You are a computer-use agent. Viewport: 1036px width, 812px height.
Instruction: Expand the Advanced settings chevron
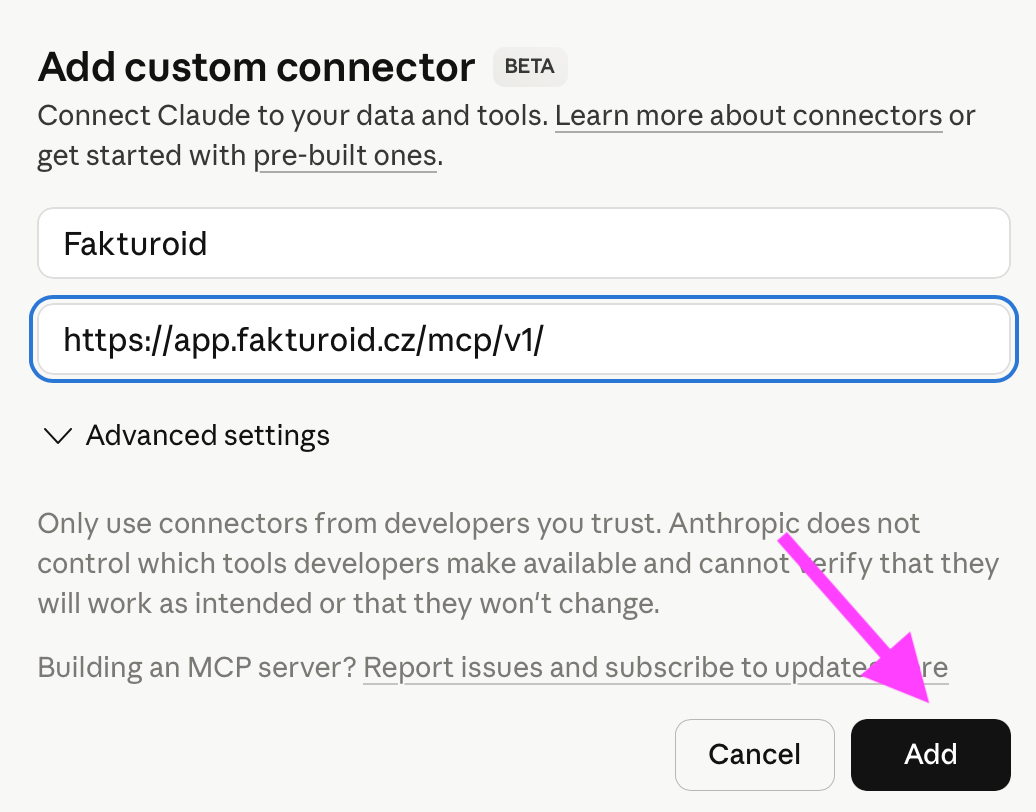tap(59, 436)
